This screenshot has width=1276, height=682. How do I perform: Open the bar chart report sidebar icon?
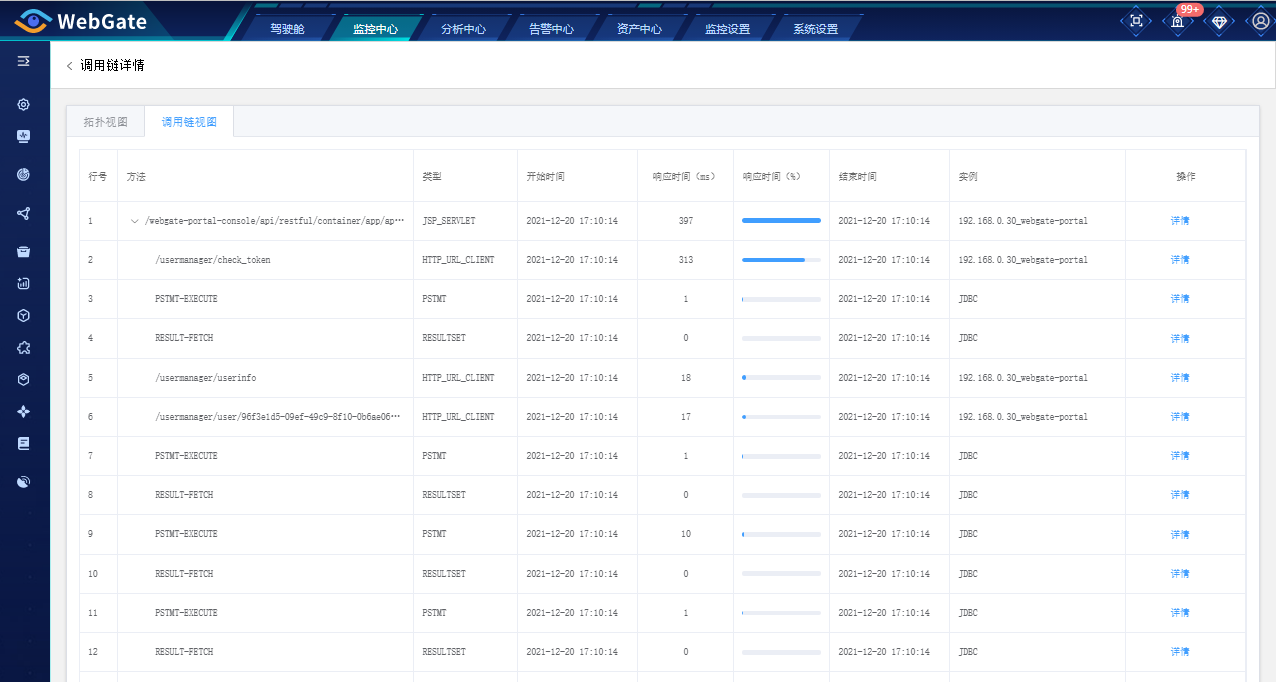click(x=24, y=283)
